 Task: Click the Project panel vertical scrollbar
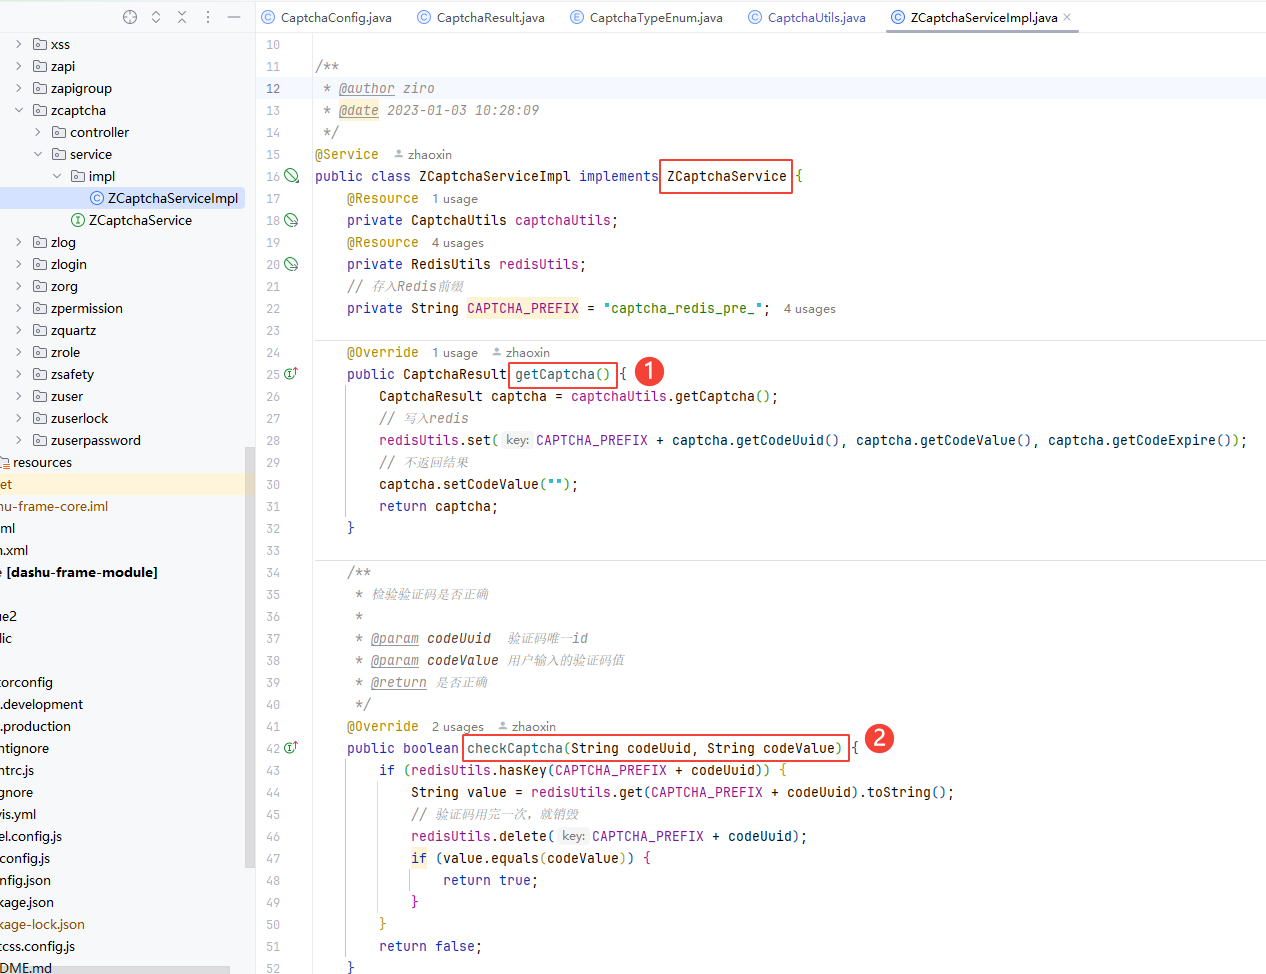pyautogui.click(x=249, y=658)
